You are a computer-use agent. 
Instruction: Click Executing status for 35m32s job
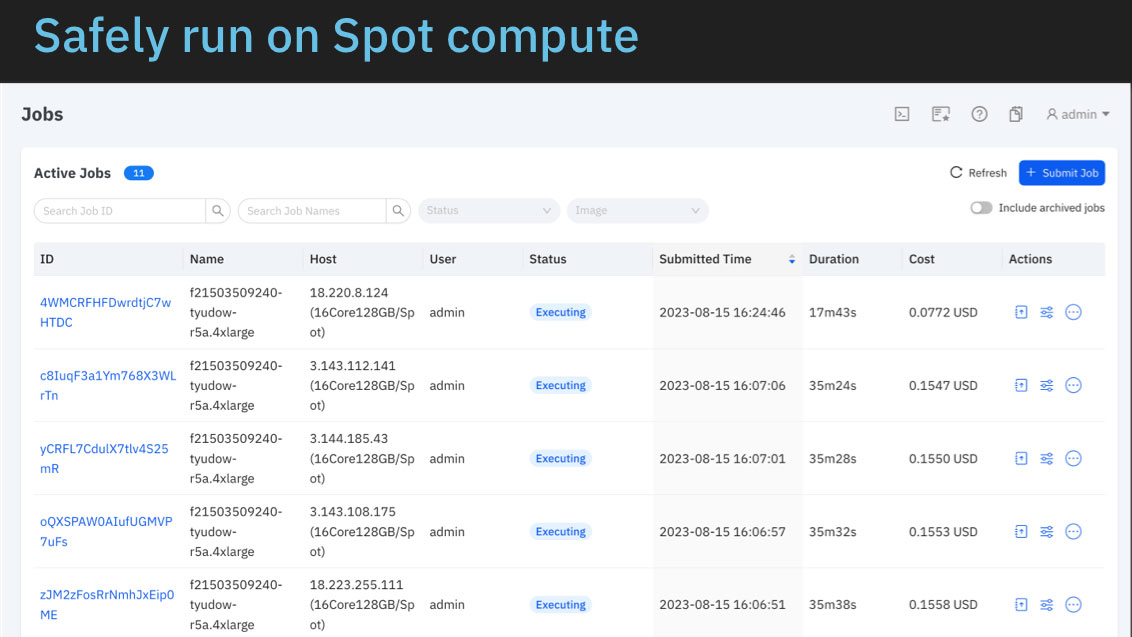coord(560,532)
